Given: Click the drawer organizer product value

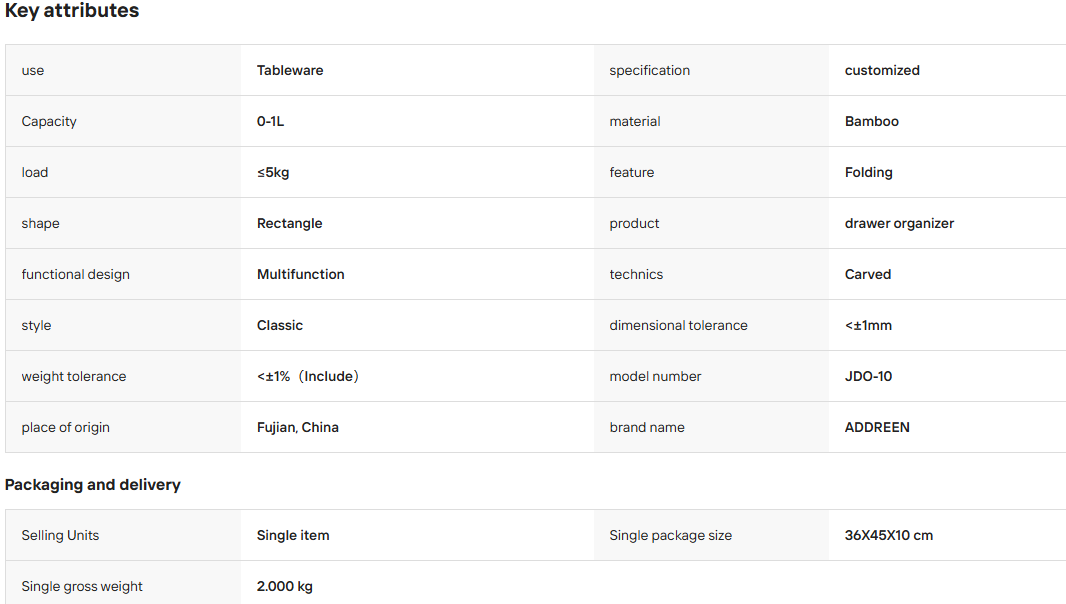Looking at the screenshot, I should pyautogui.click(x=899, y=223).
